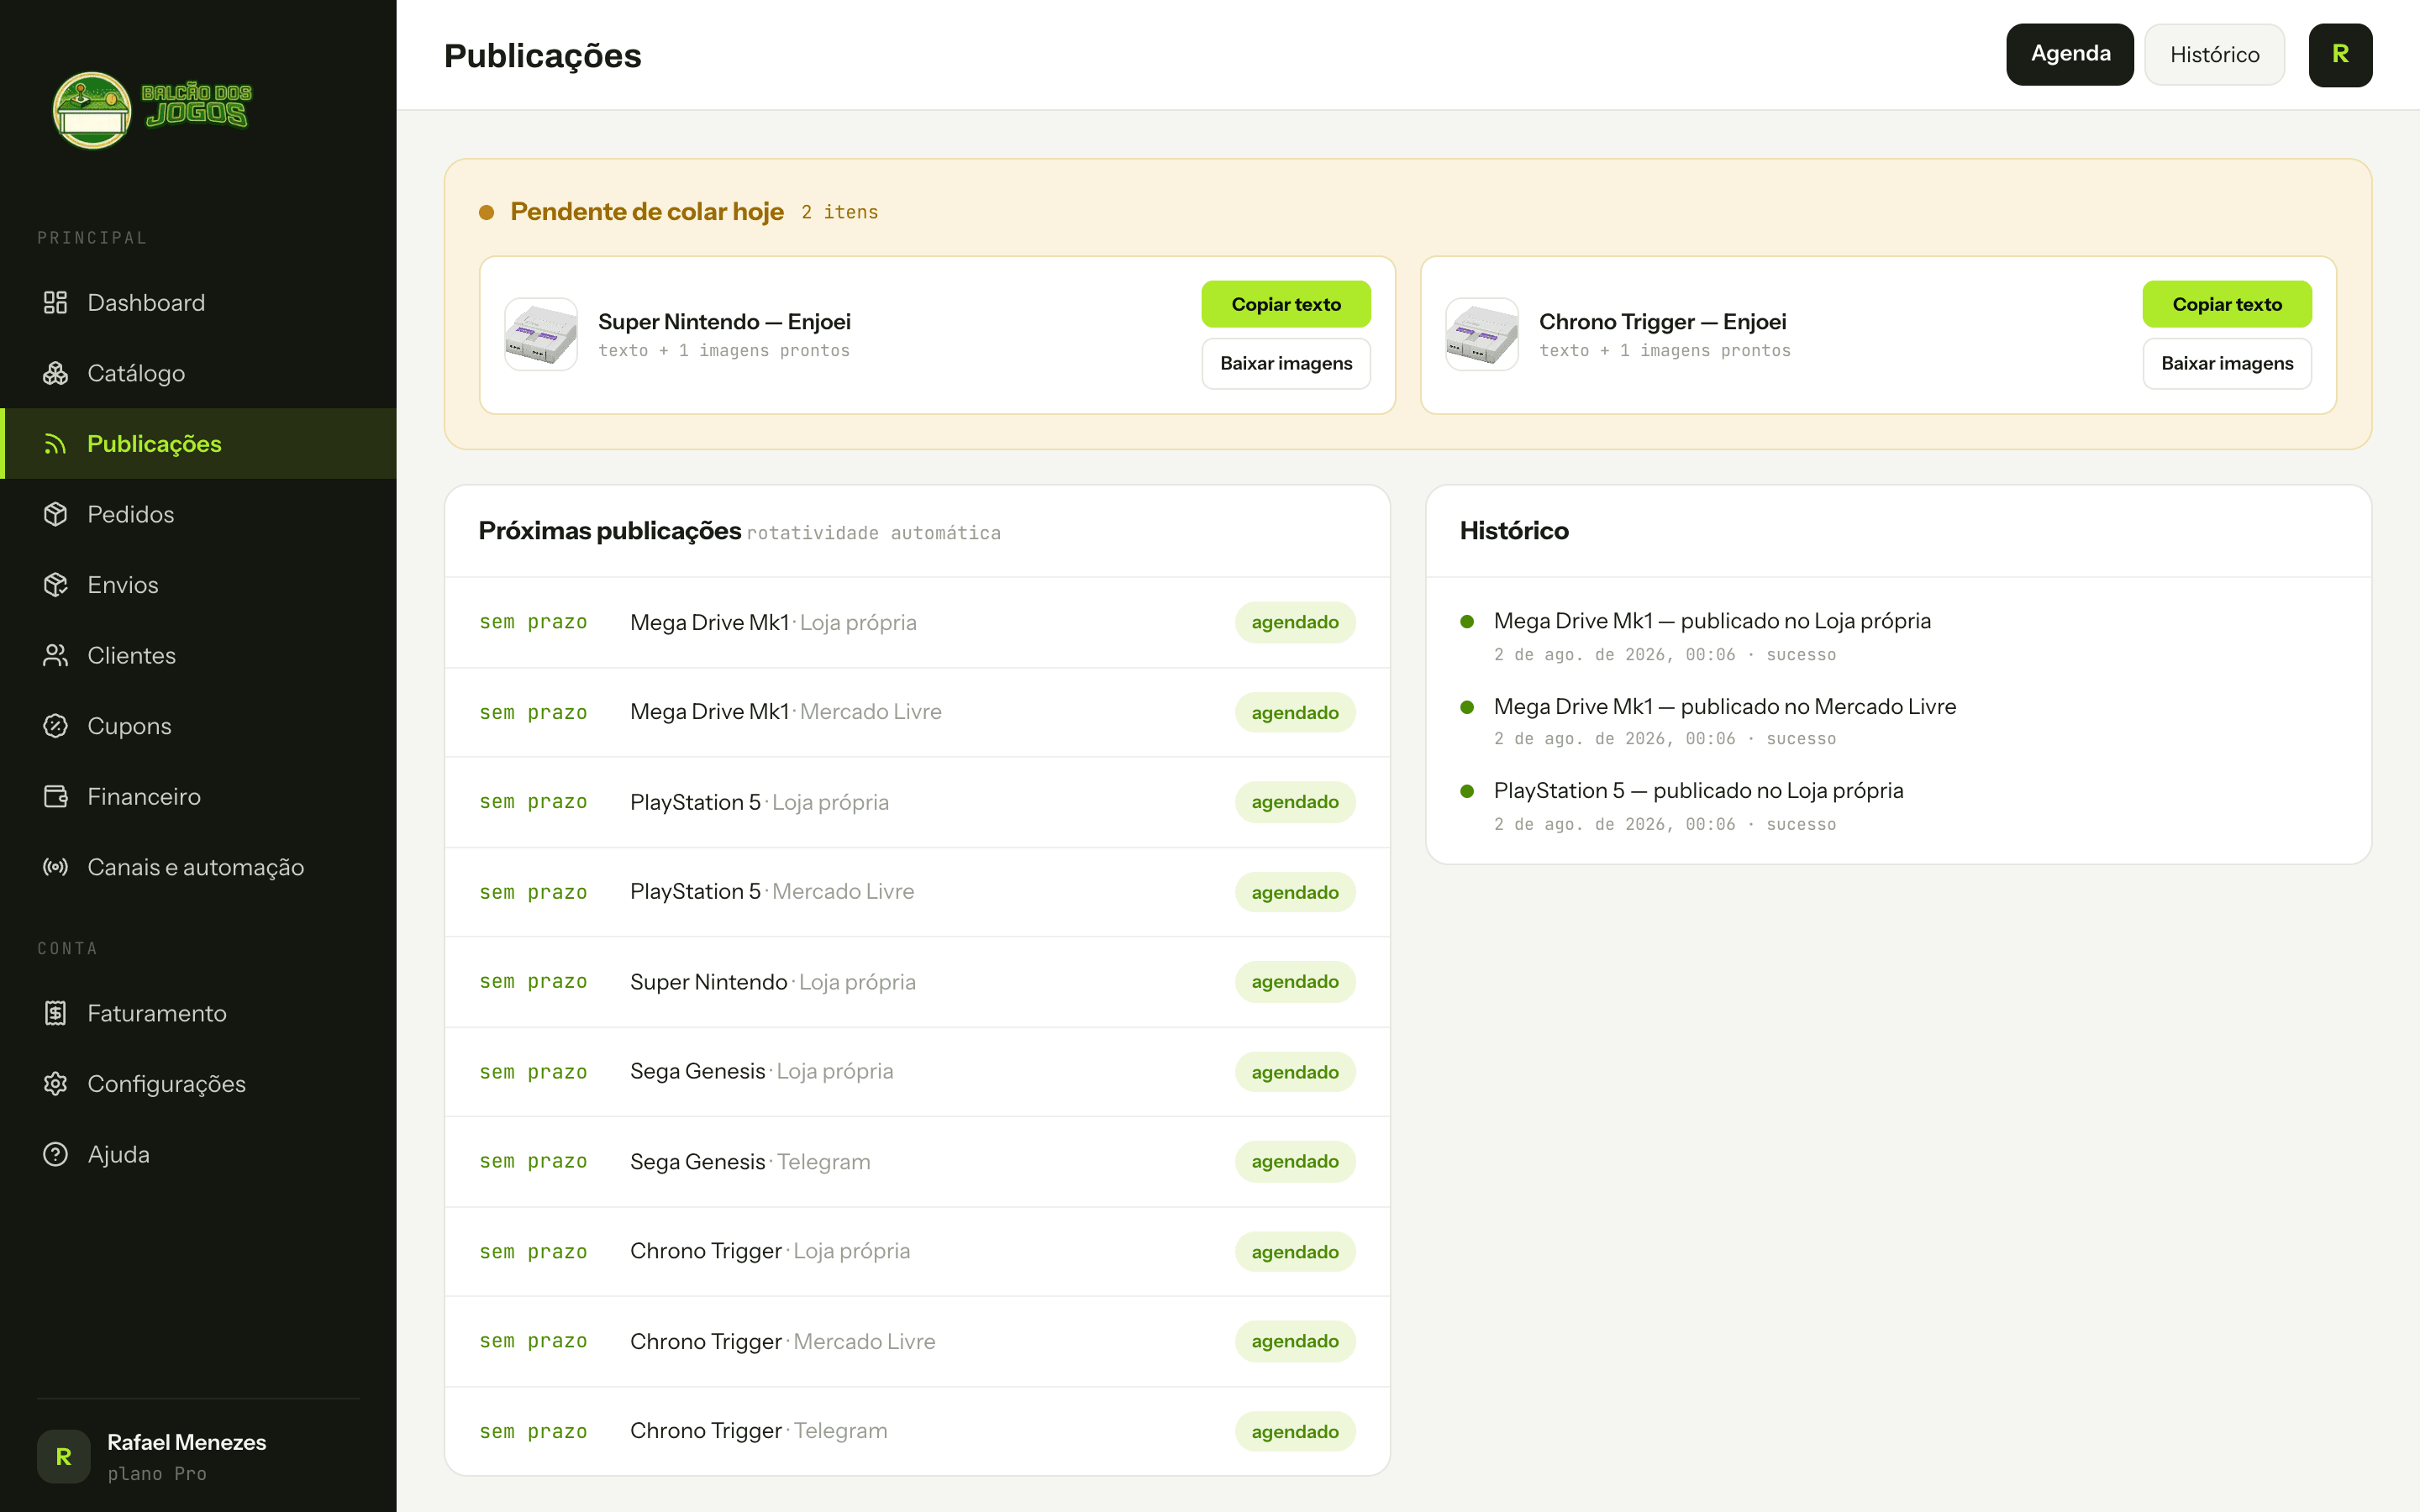The image size is (2420, 1512).
Task: Select Chrono Trigger · Mercado Livre row
Action: [x=917, y=1342]
